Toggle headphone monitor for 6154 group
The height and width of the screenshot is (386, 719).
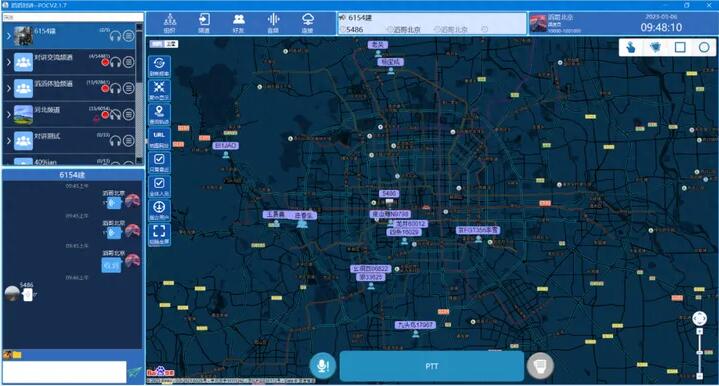point(115,36)
